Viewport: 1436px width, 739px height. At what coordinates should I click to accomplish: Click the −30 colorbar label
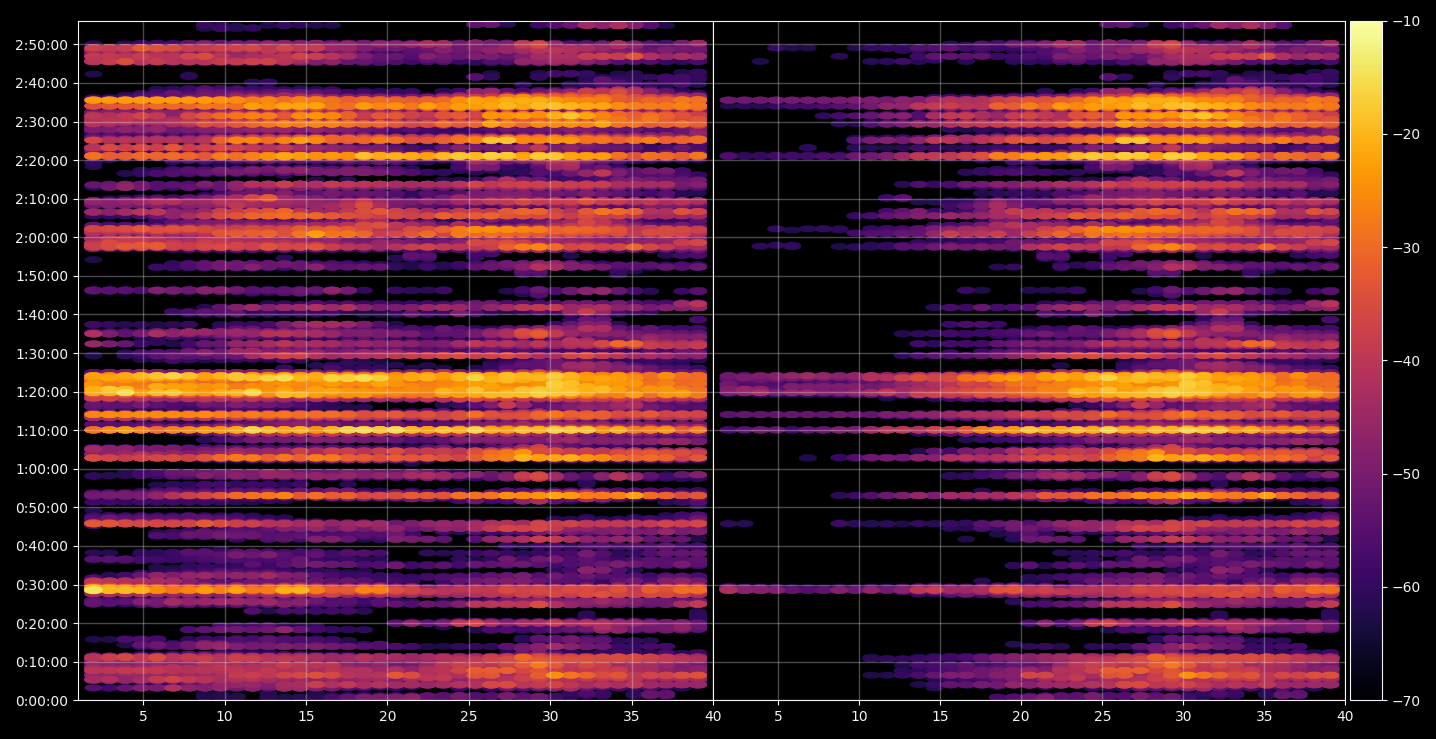1405,248
